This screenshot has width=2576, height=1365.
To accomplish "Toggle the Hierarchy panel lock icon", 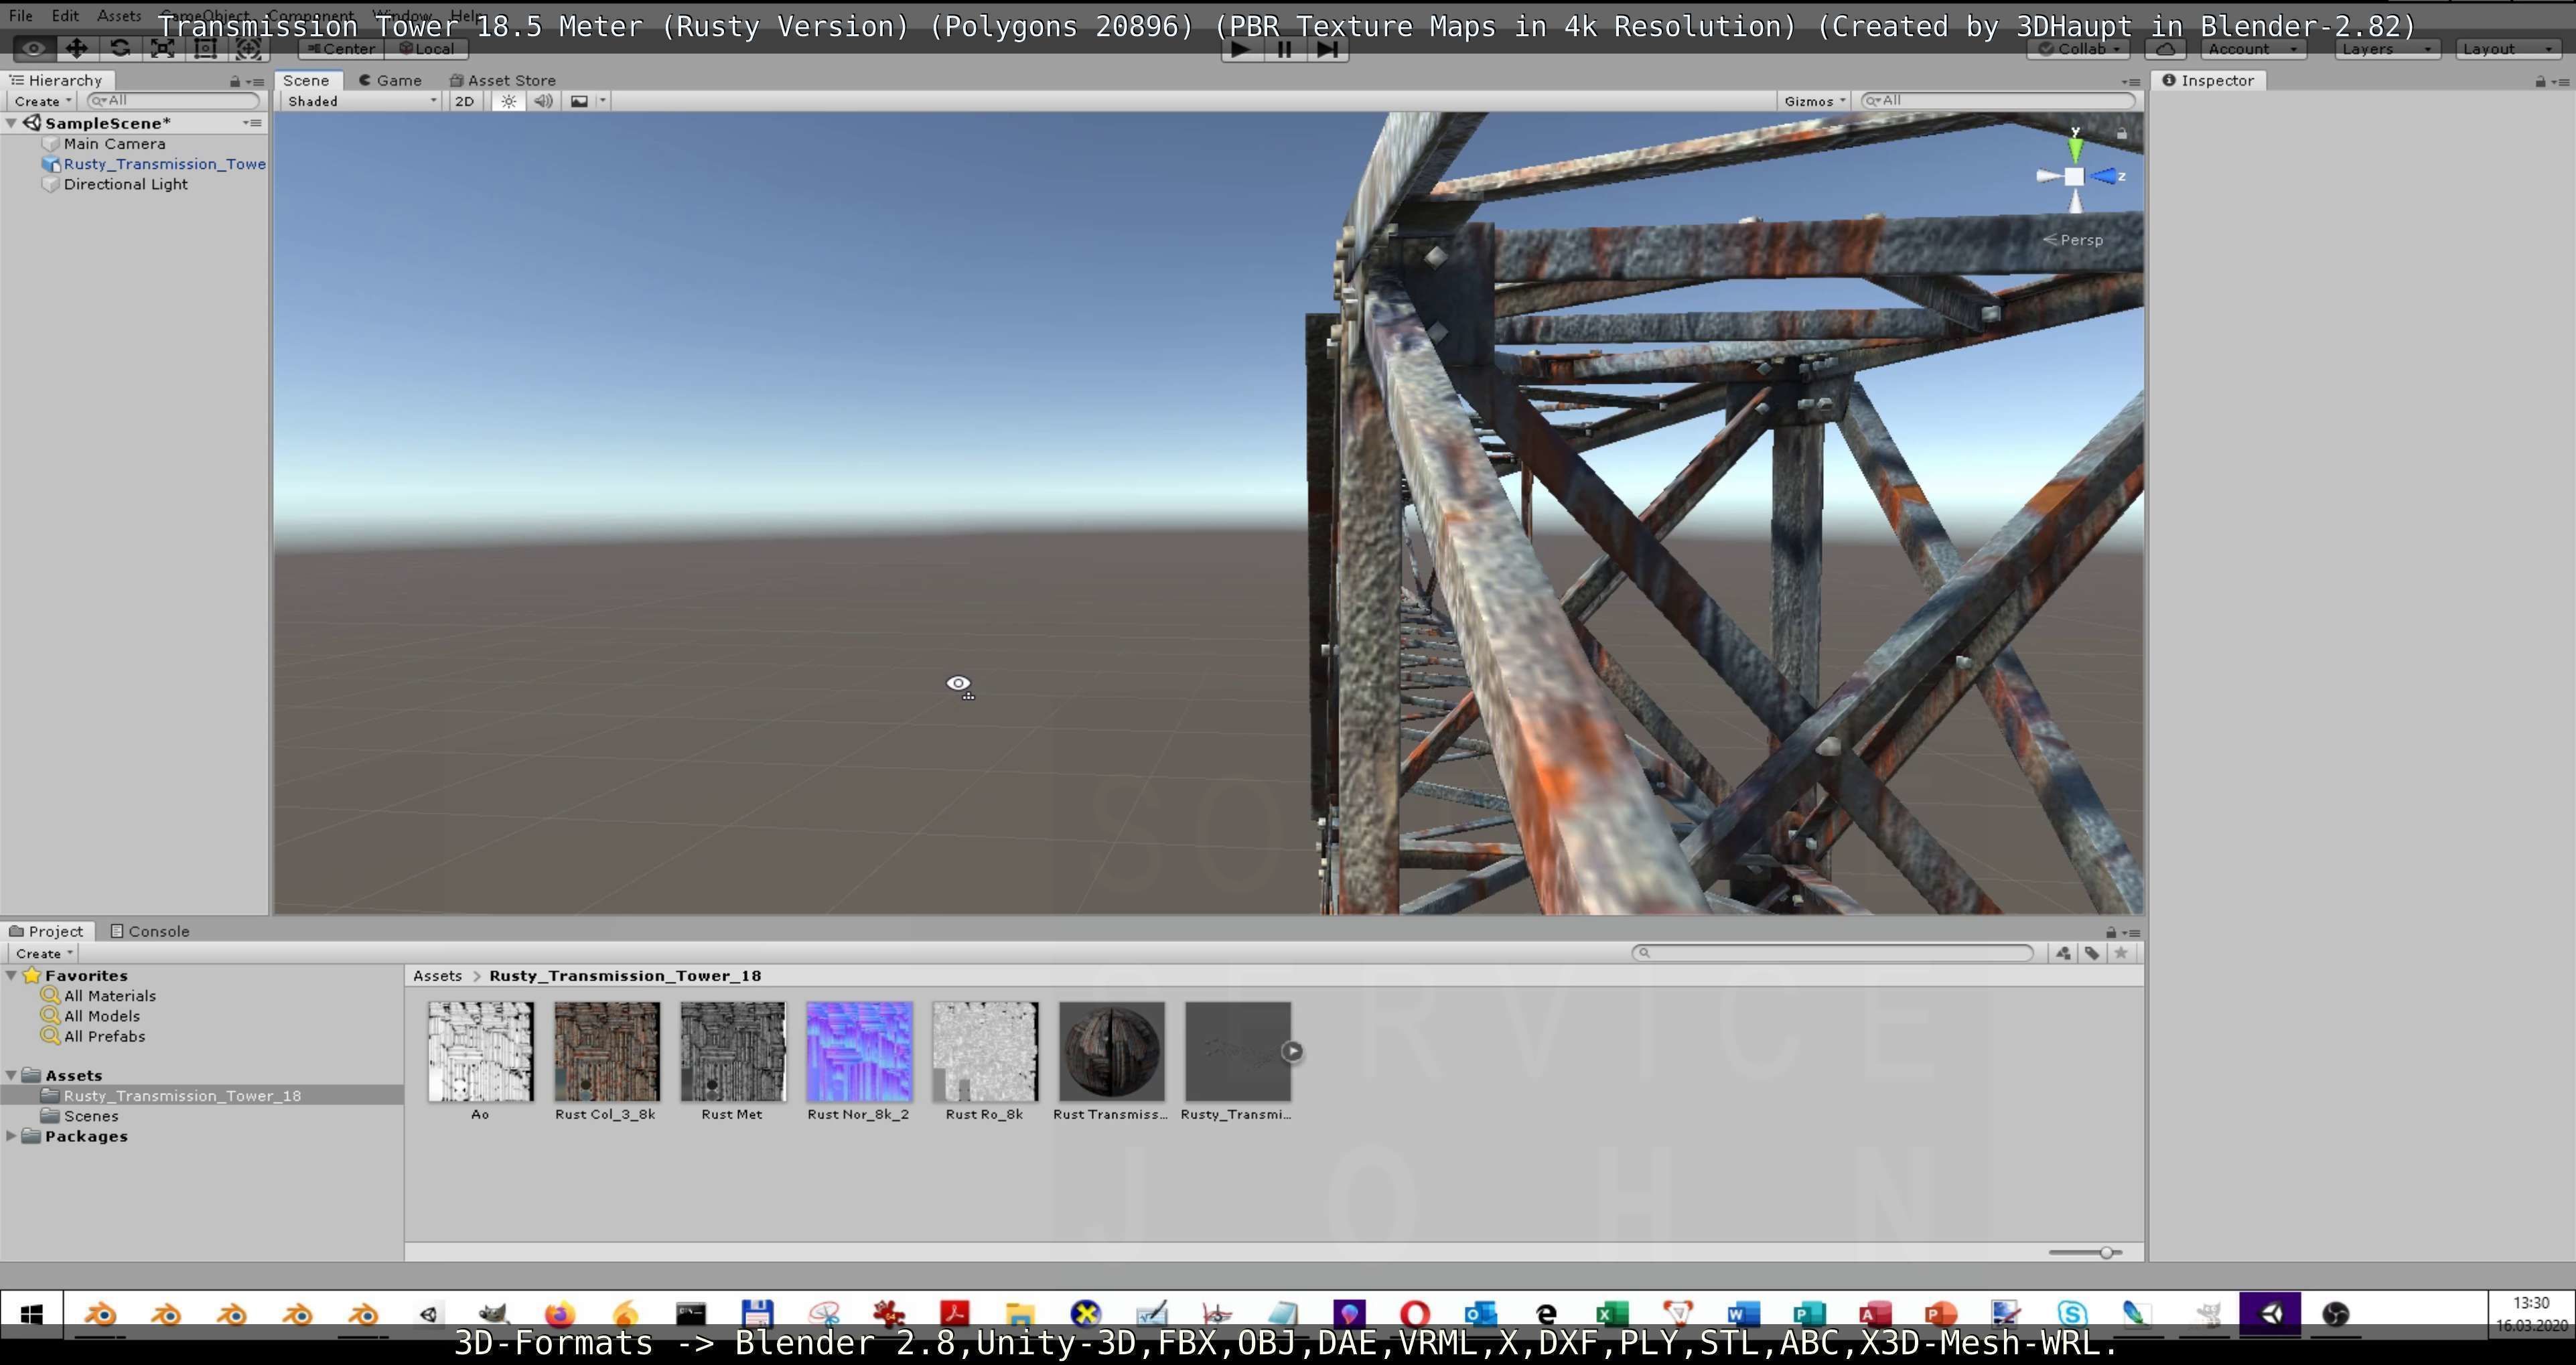I will (235, 82).
